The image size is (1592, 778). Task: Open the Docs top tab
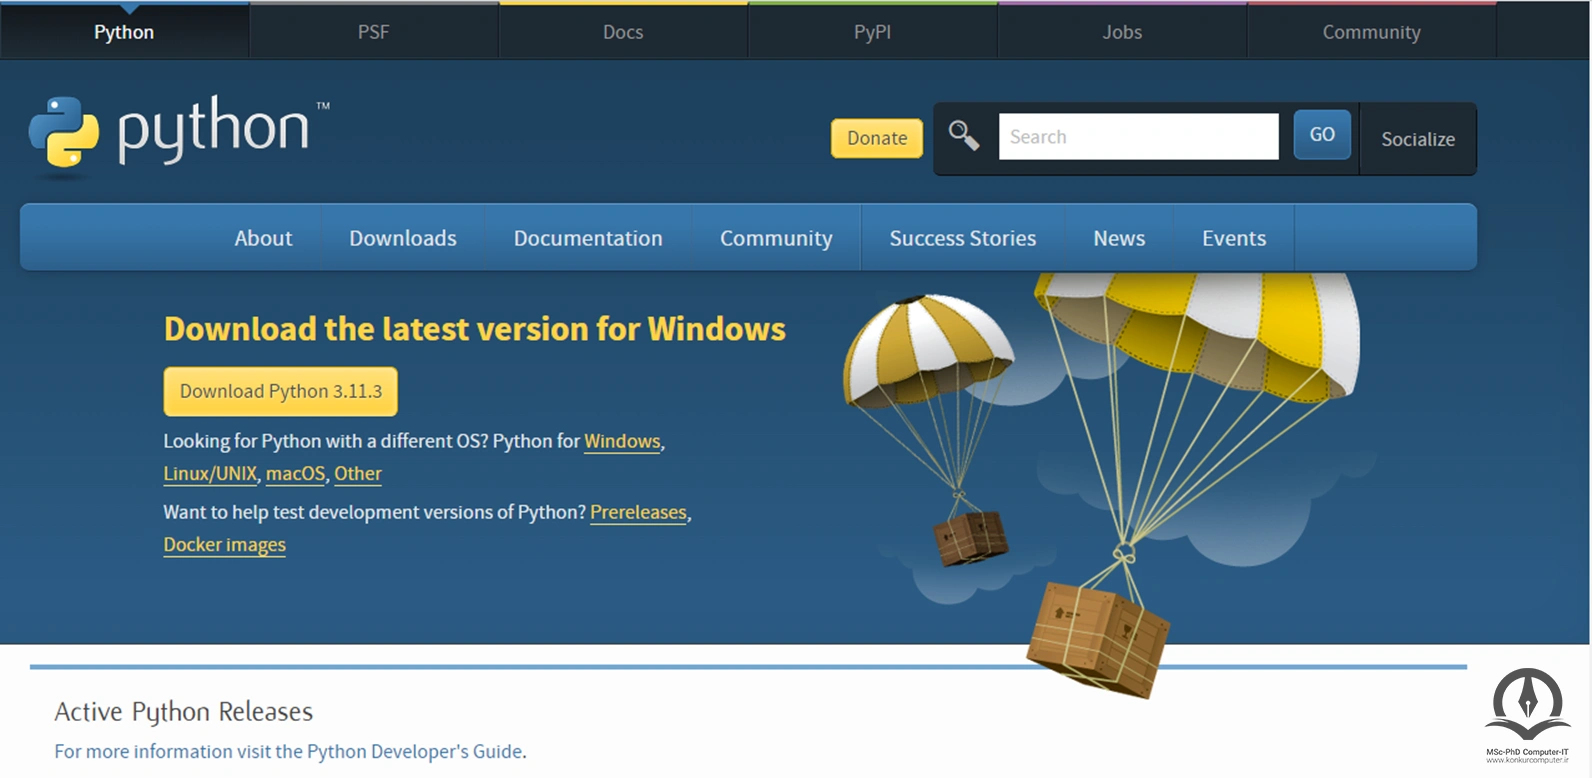coord(623,32)
